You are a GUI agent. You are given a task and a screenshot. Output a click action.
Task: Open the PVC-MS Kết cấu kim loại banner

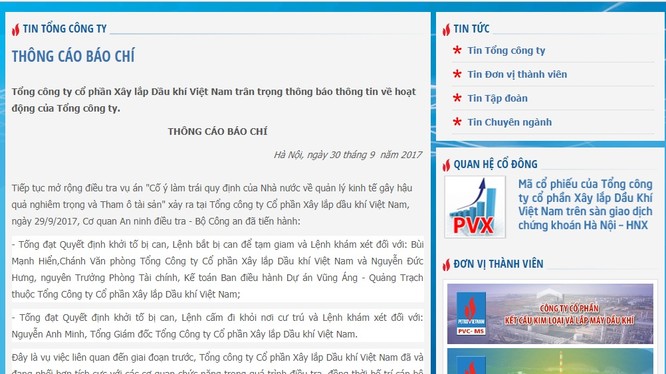[550, 314]
